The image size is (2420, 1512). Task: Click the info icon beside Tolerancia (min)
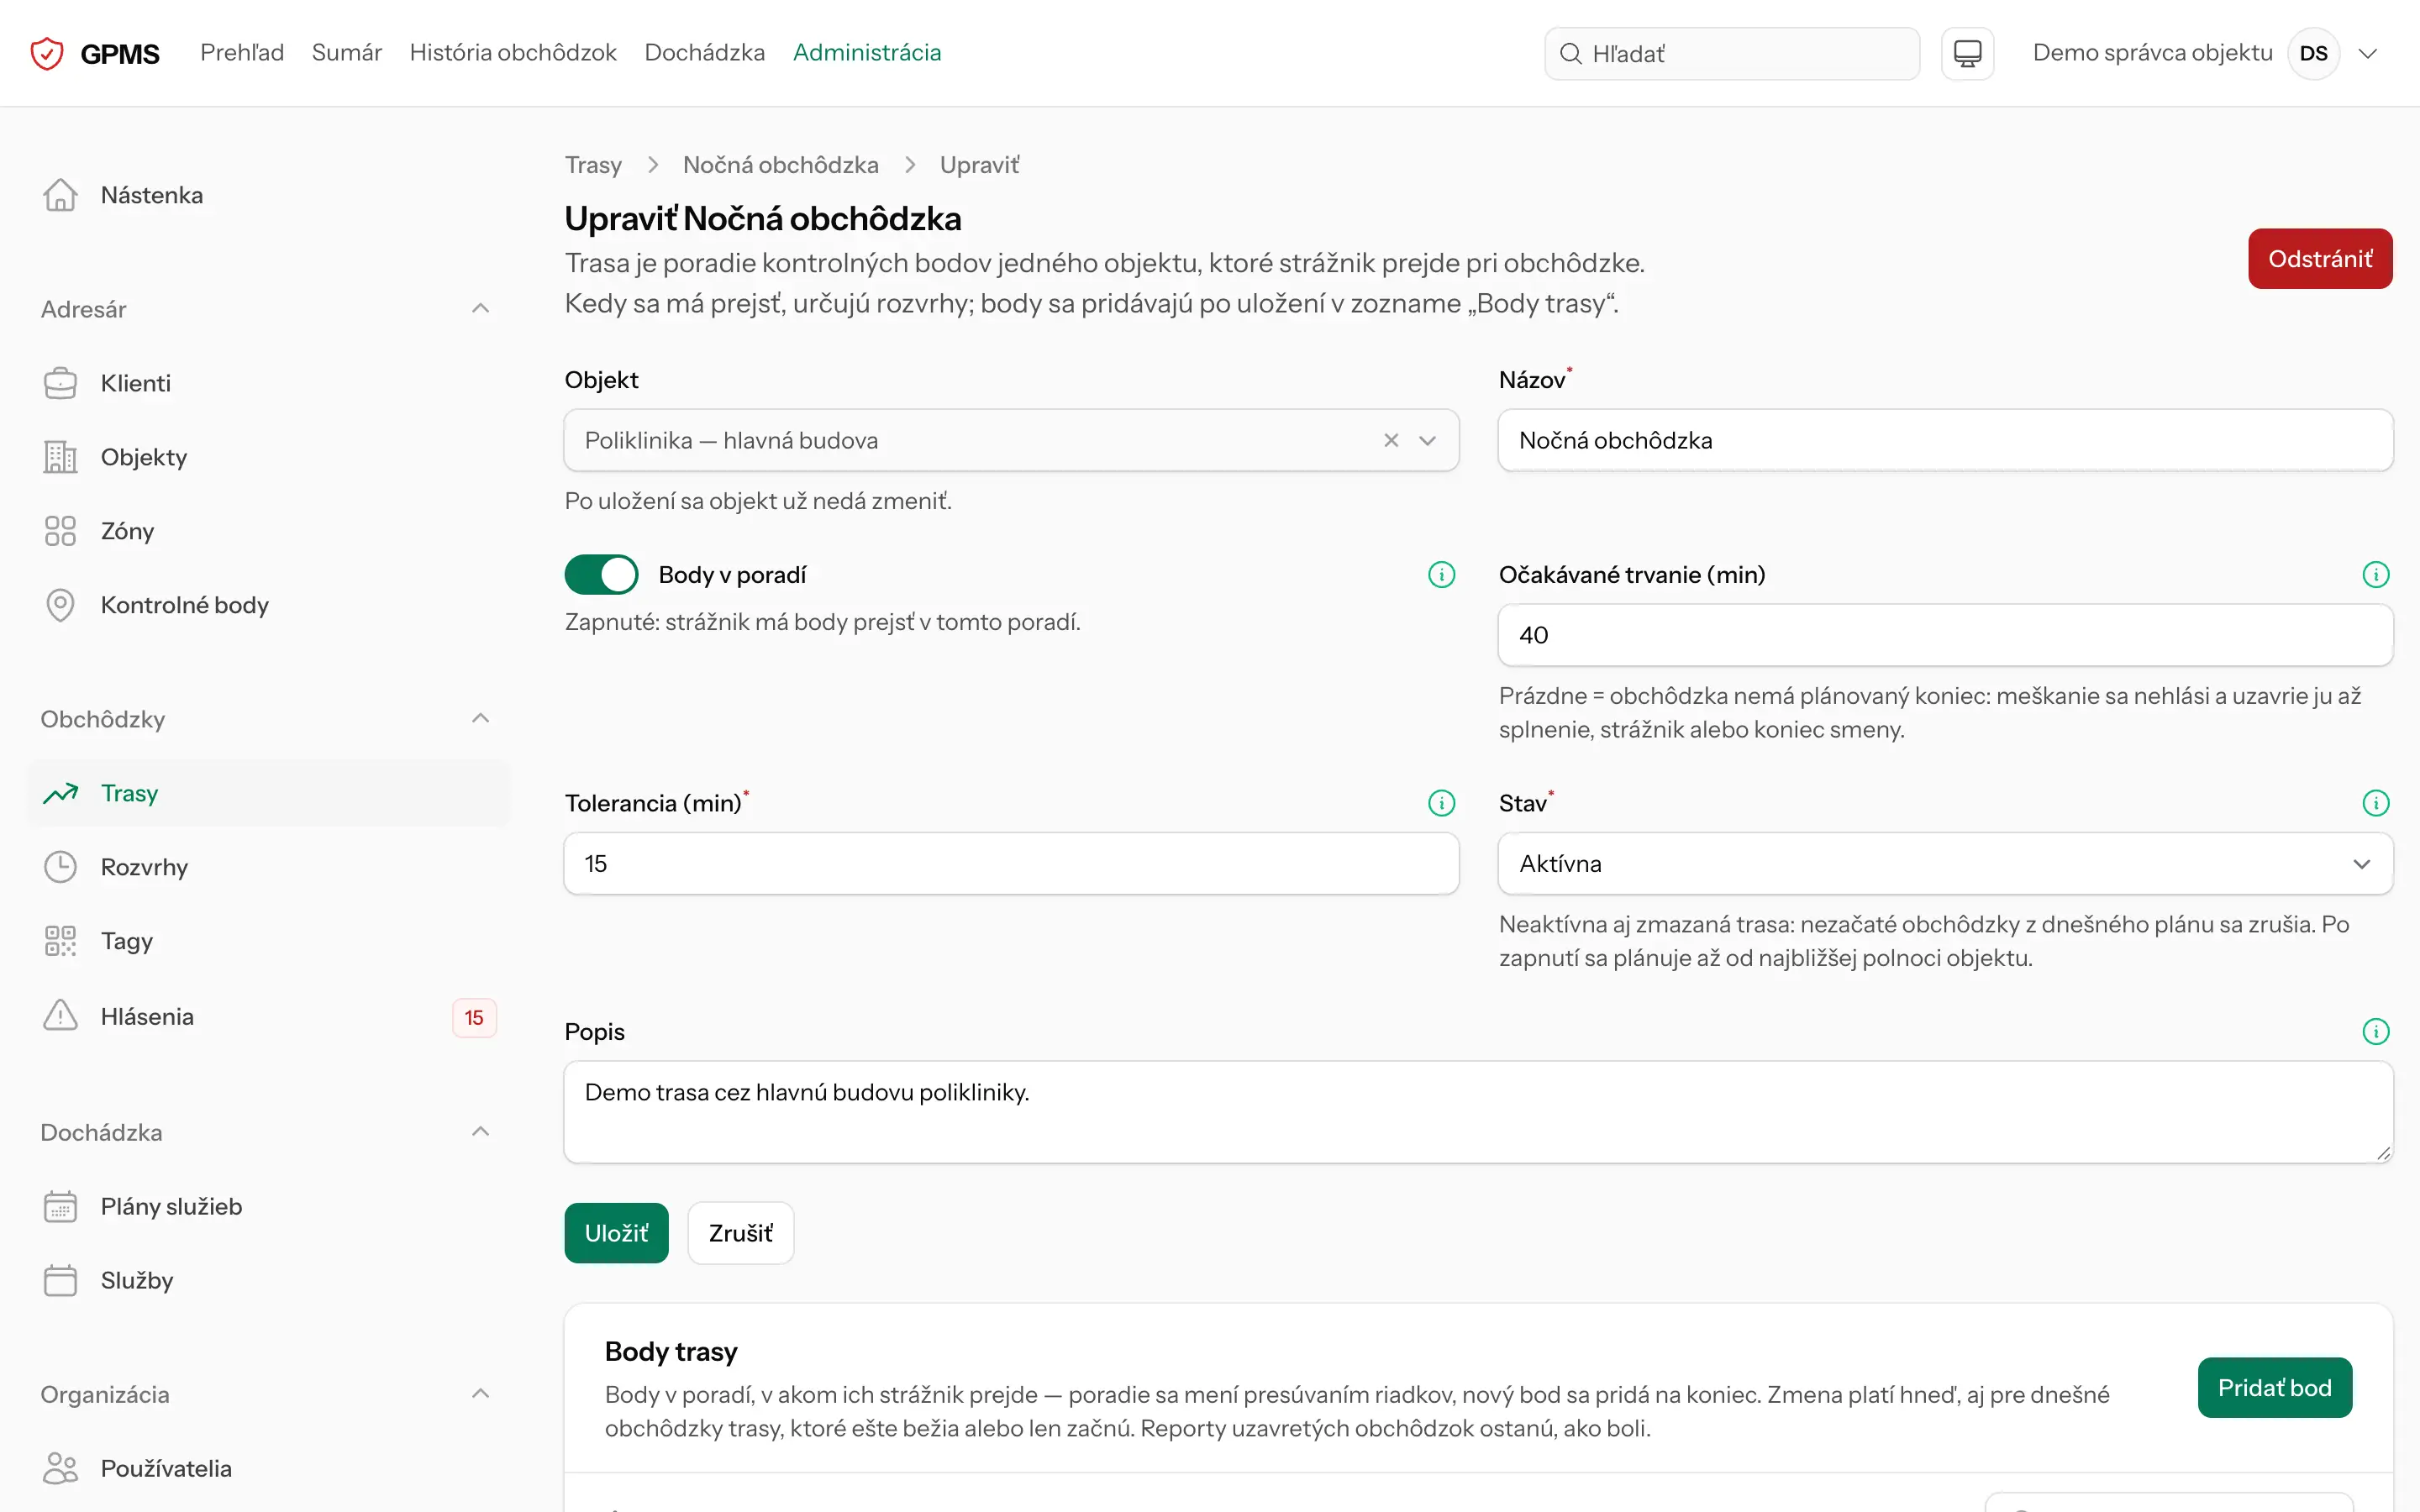1441,803
